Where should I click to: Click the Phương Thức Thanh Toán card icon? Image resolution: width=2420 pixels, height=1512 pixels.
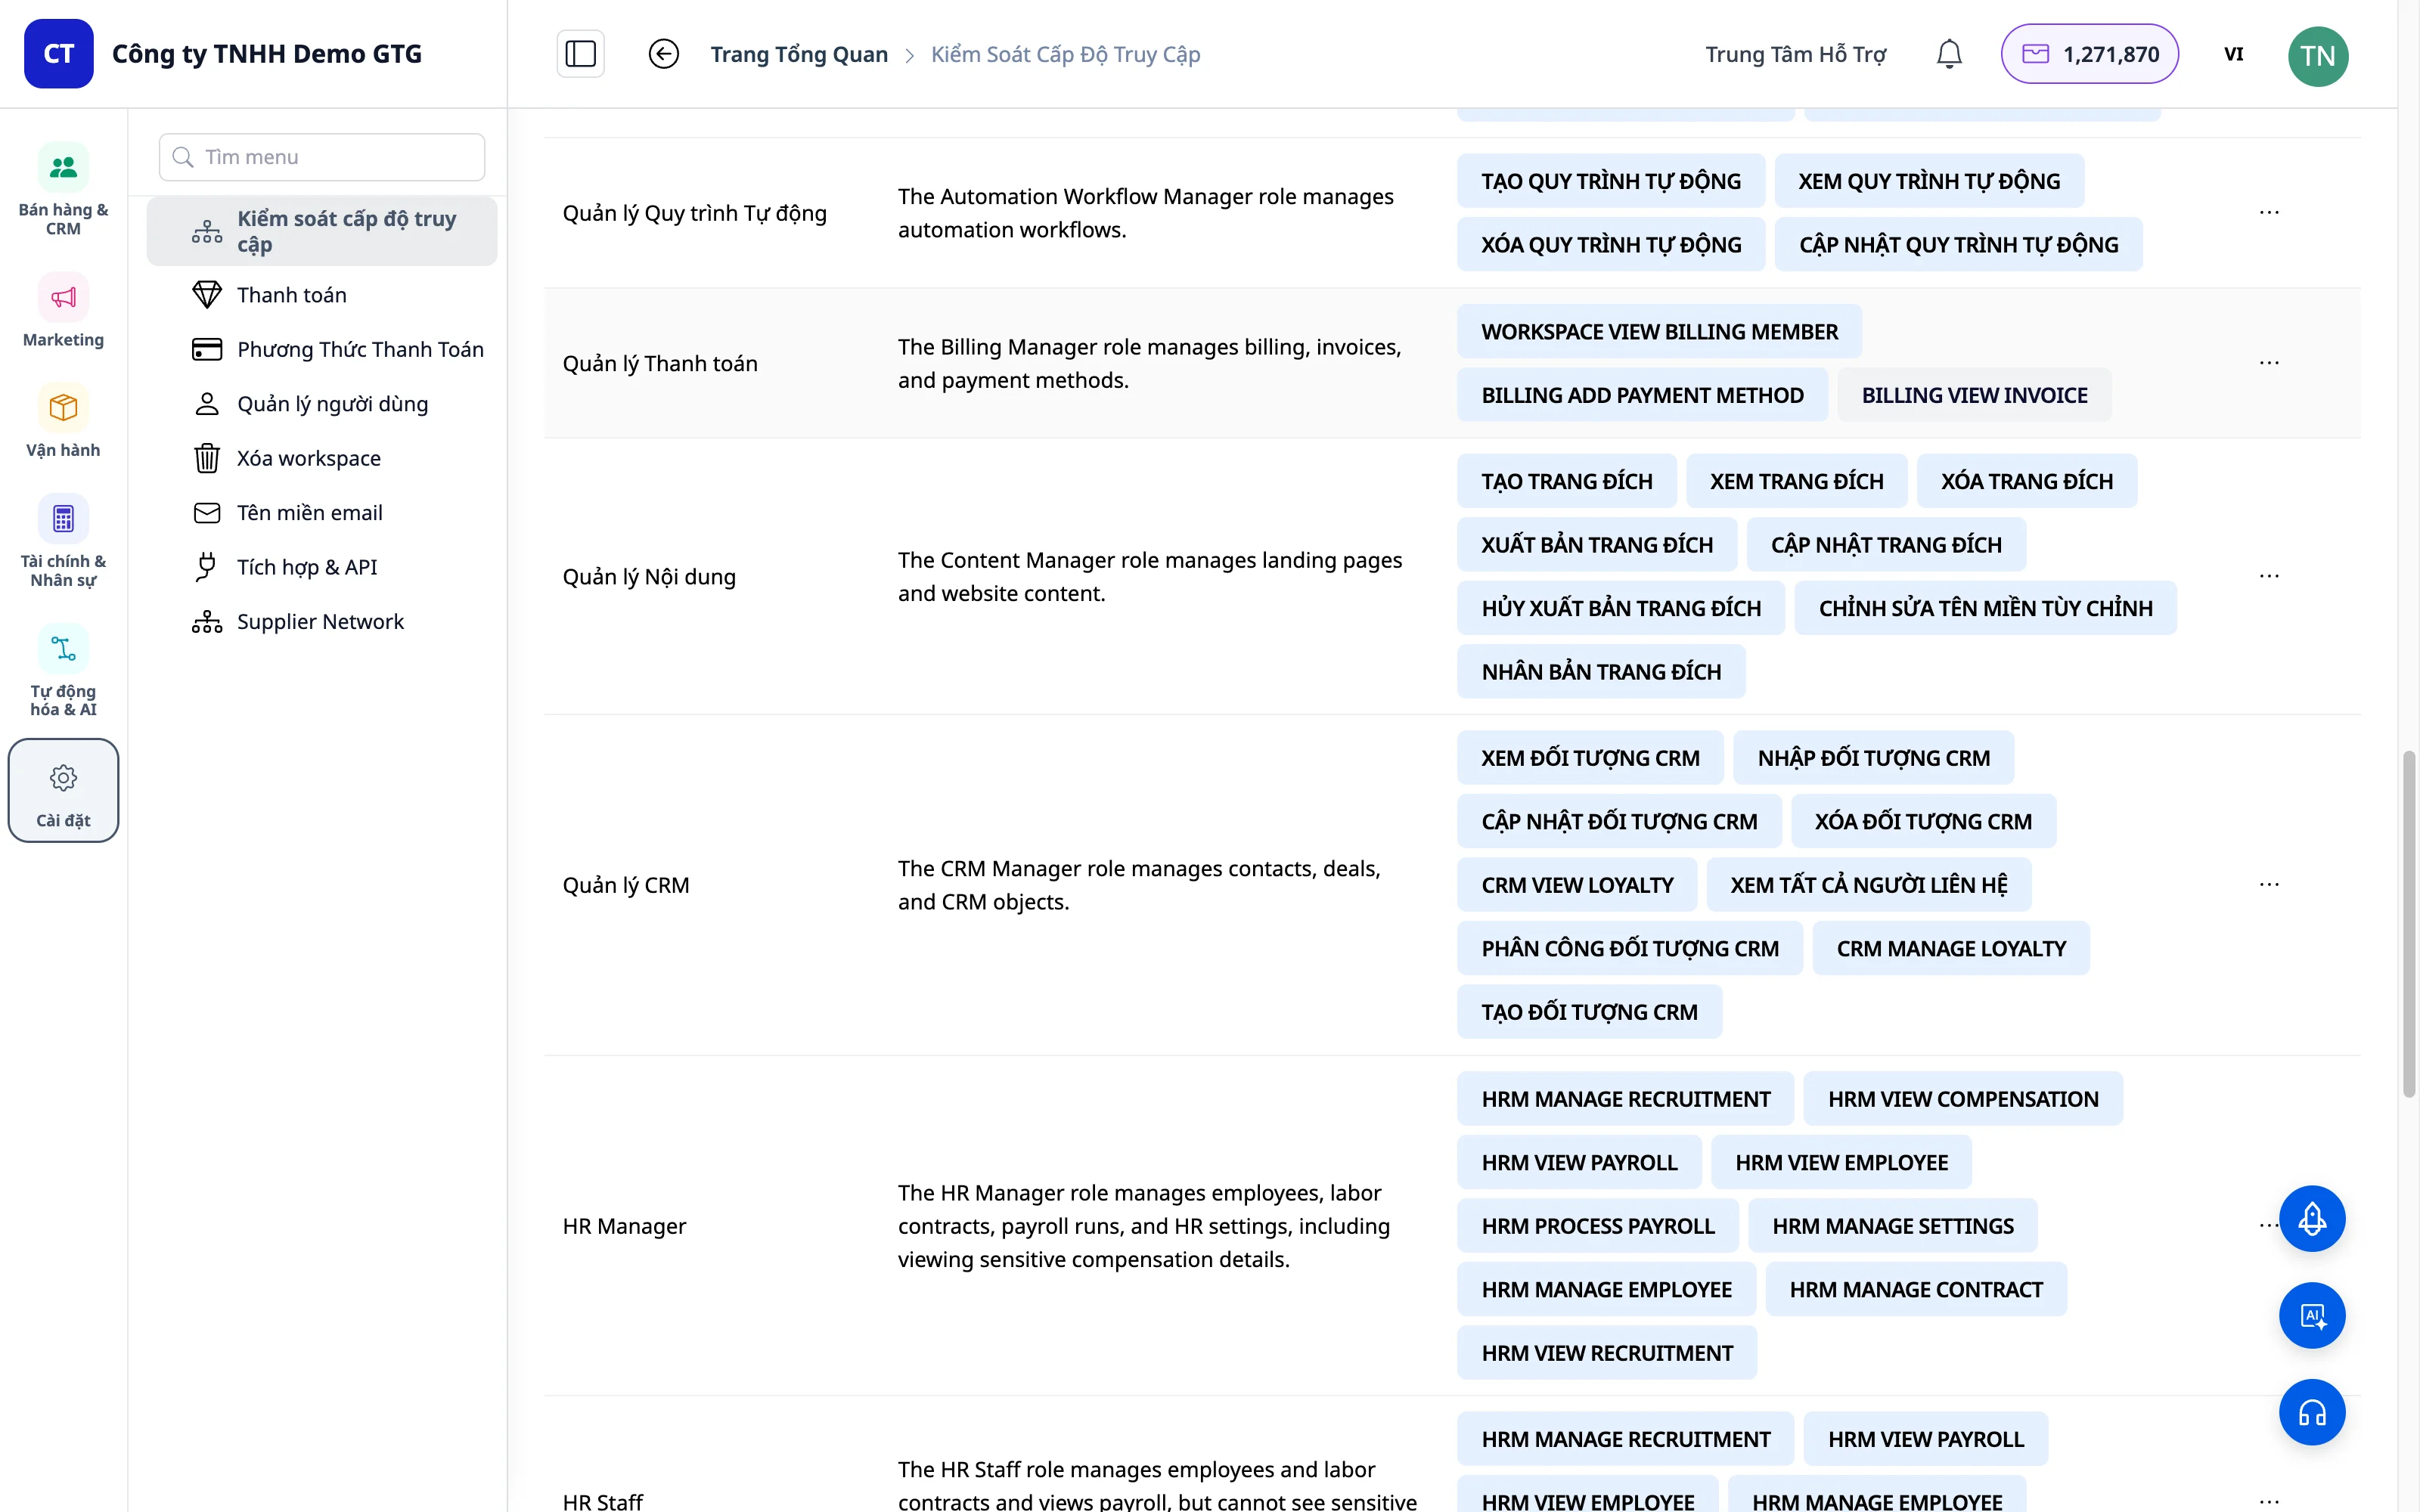click(x=207, y=349)
